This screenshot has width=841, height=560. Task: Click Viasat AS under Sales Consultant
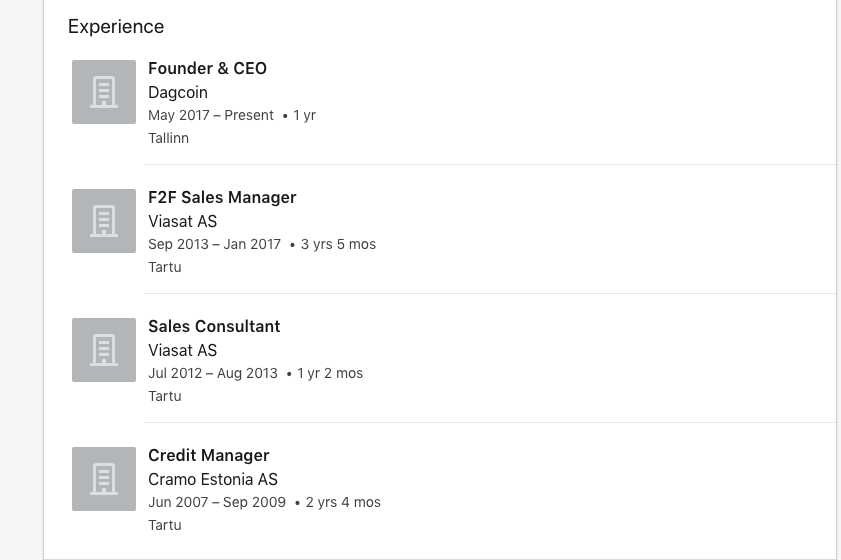point(182,350)
